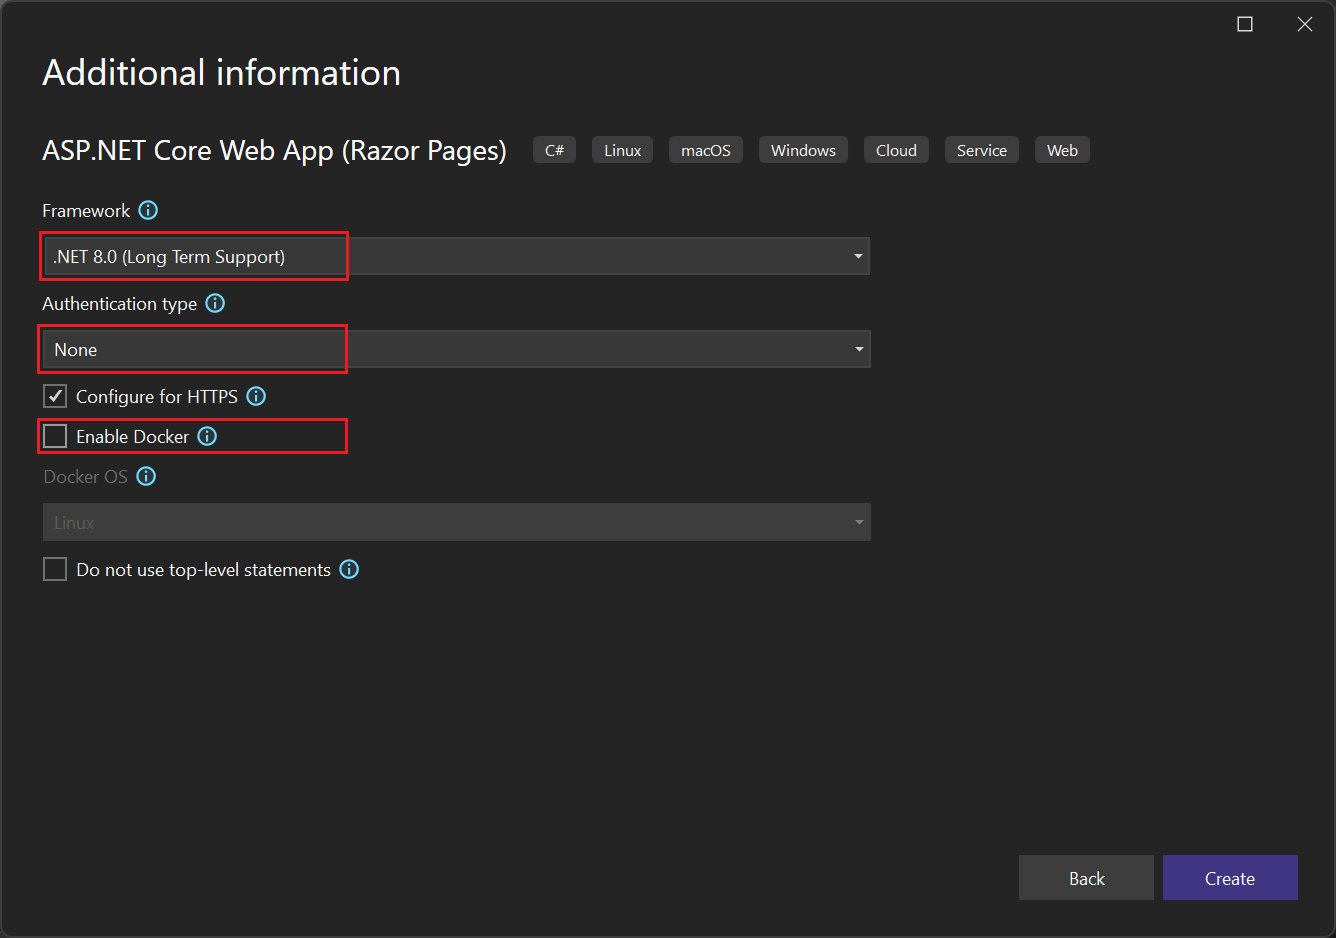Click the Authentication type info icon
This screenshot has width=1336, height=938.
(x=215, y=303)
